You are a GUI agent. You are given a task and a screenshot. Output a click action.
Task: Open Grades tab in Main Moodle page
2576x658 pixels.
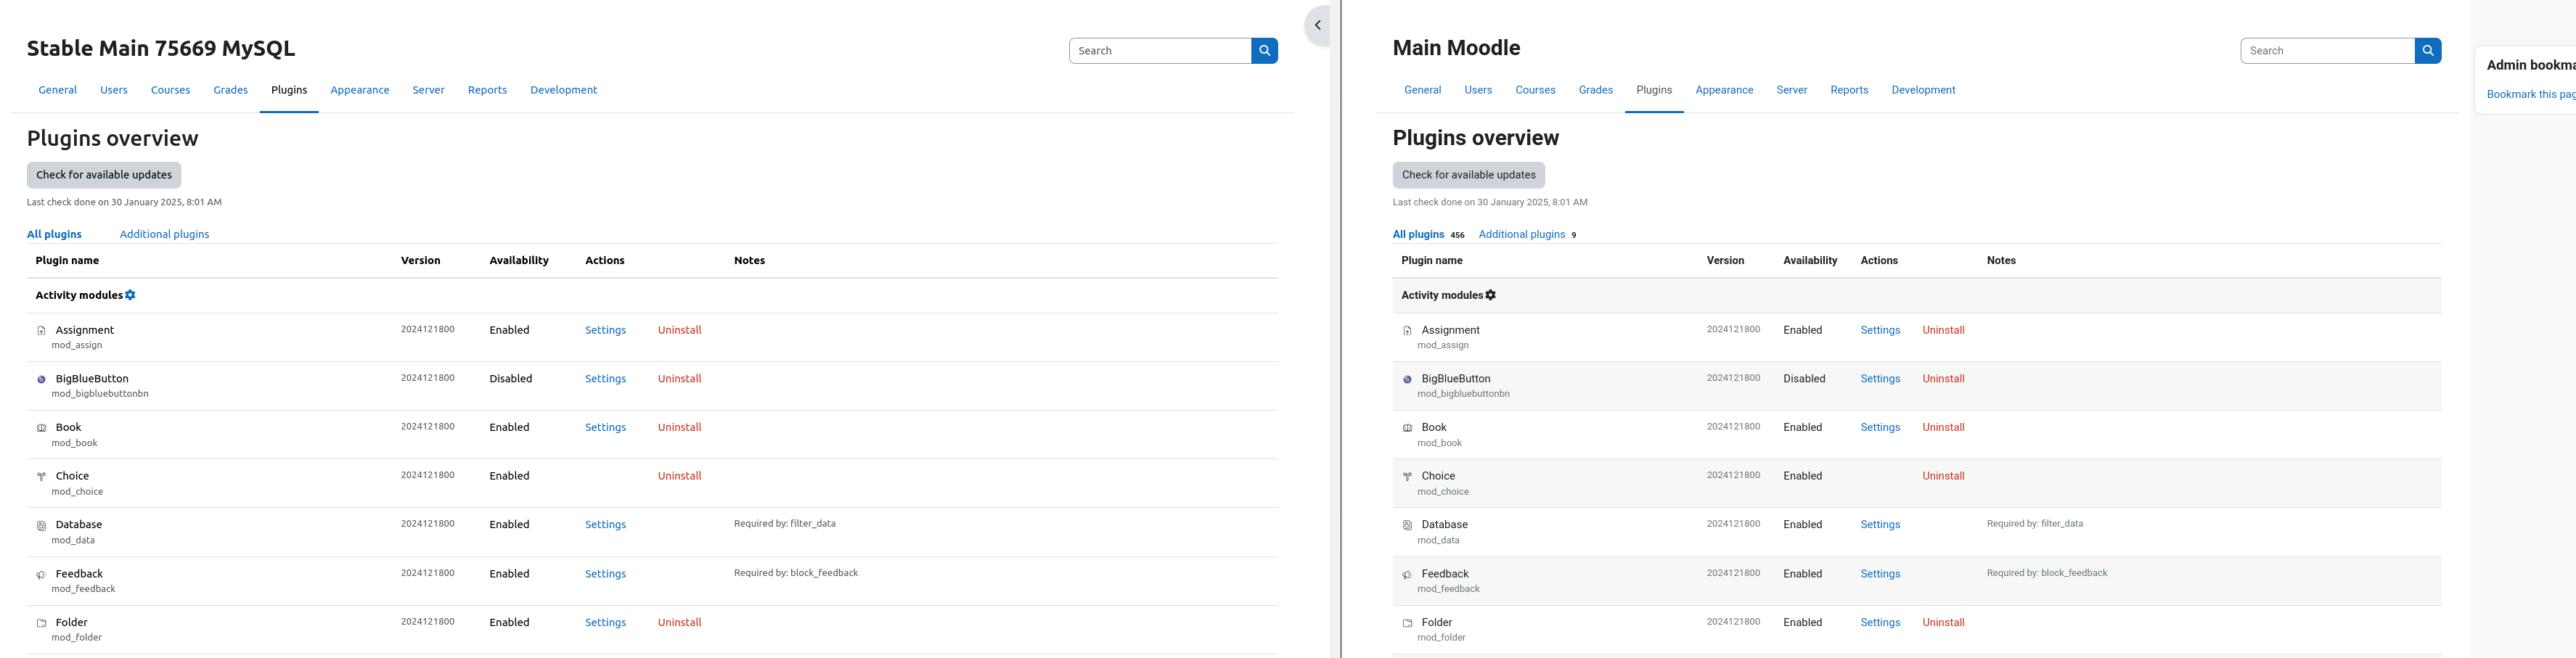pyautogui.click(x=1595, y=90)
